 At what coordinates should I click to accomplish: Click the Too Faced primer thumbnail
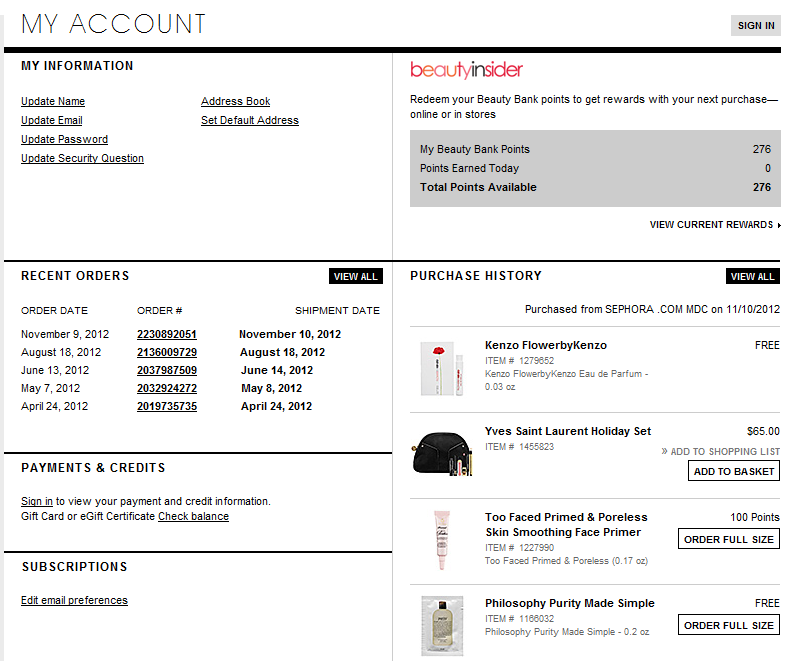point(441,540)
